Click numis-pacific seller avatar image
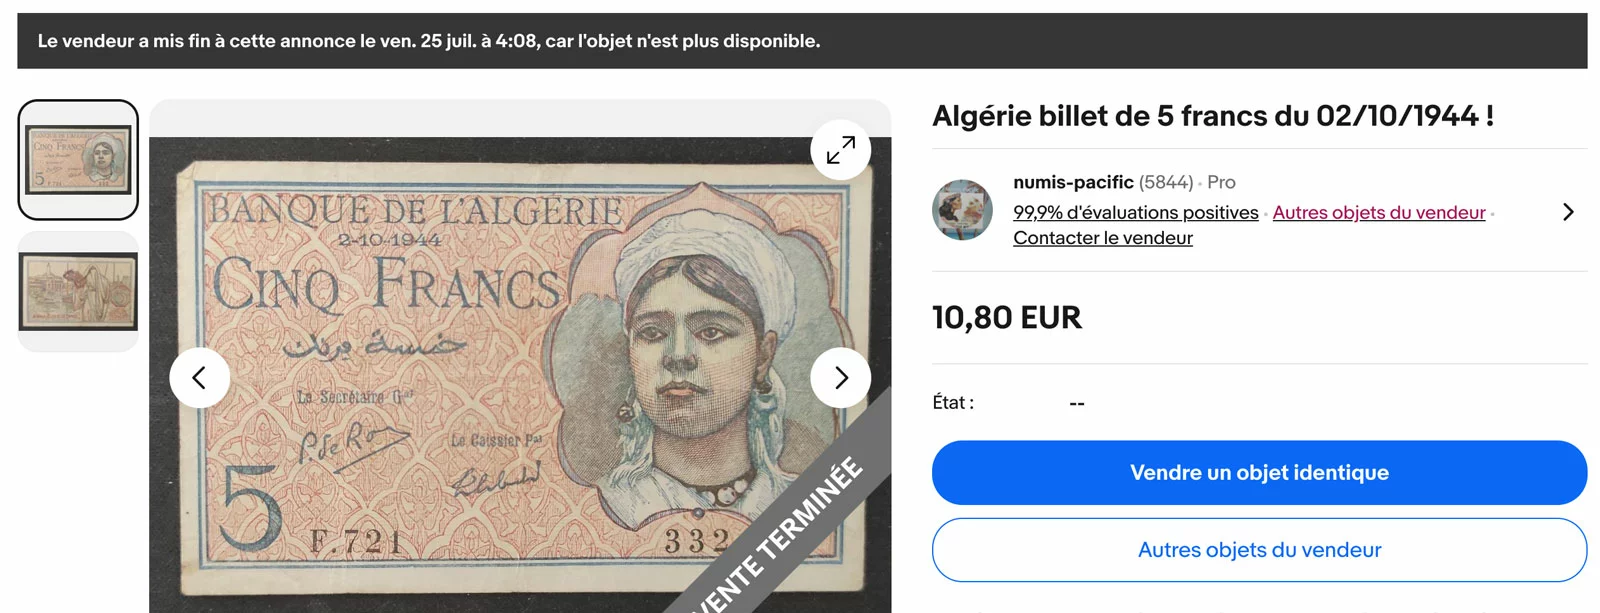 pos(962,210)
